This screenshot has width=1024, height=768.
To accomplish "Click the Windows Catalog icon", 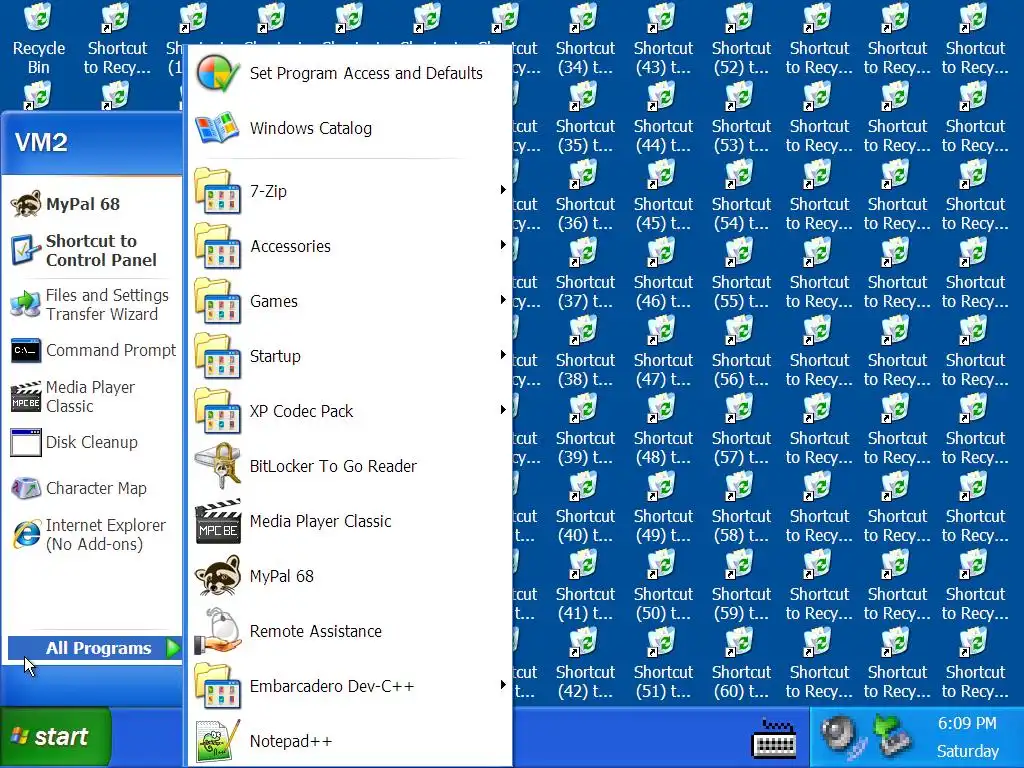I will click(218, 128).
